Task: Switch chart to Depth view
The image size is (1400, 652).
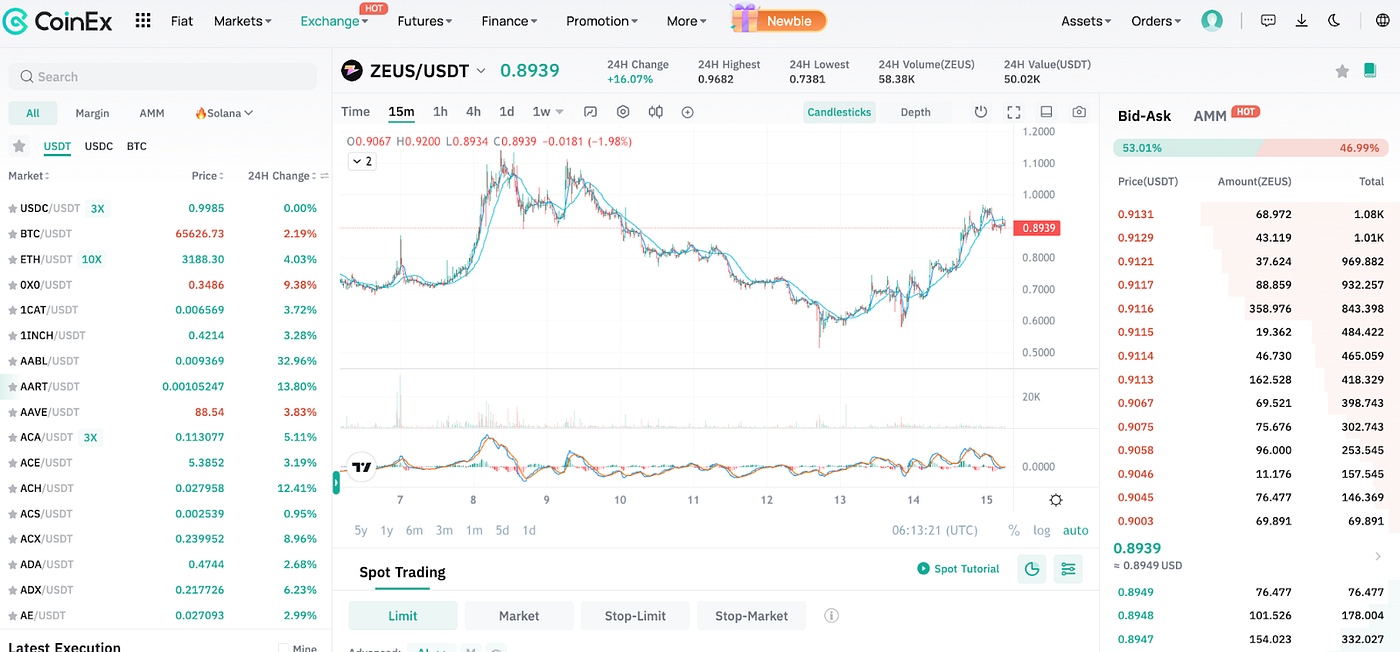Action: pyautogui.click(x=915, y=112)
